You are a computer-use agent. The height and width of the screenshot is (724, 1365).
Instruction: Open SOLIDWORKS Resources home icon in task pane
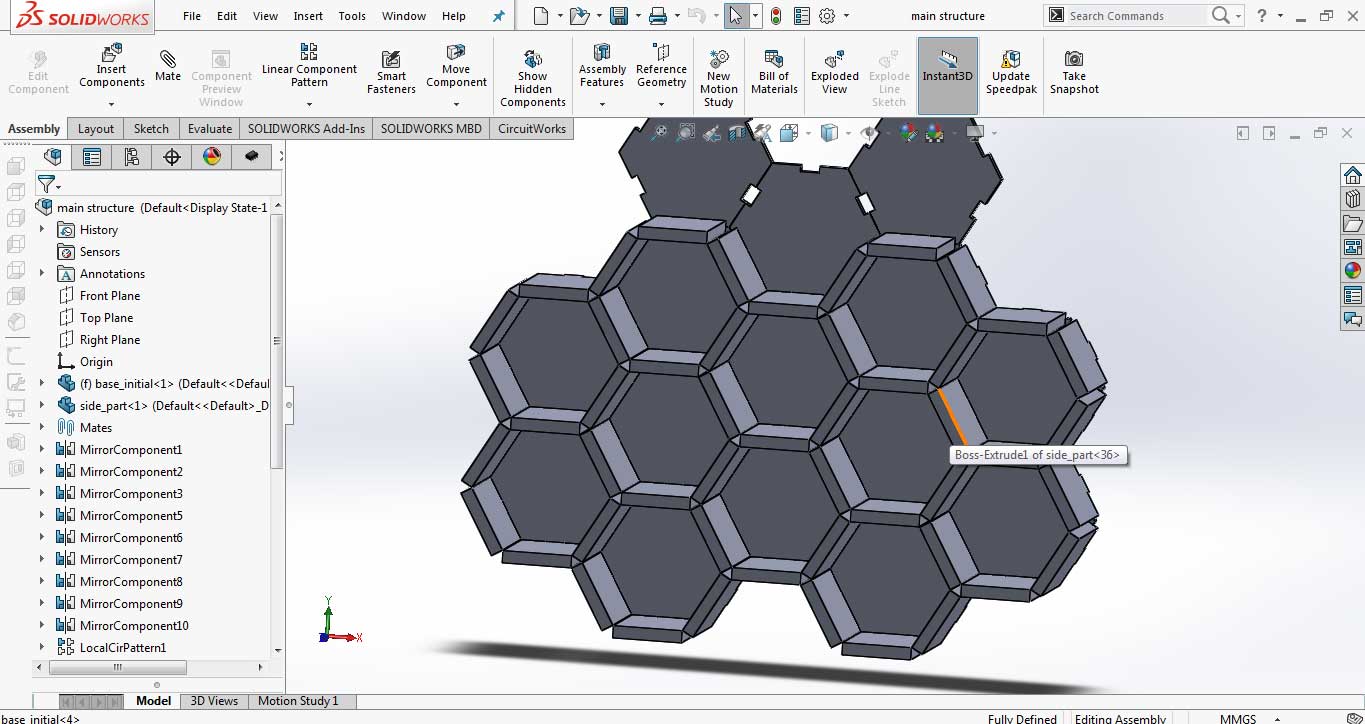pos(1352,175)
